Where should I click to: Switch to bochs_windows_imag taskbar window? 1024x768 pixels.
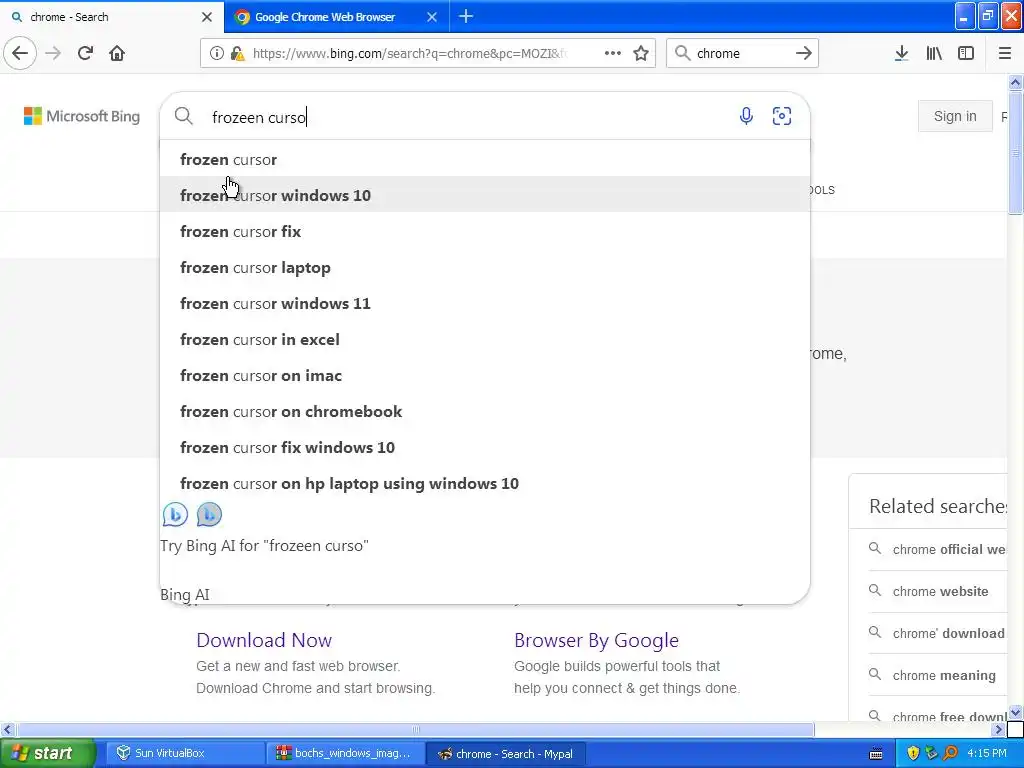[x=345, y=753]
